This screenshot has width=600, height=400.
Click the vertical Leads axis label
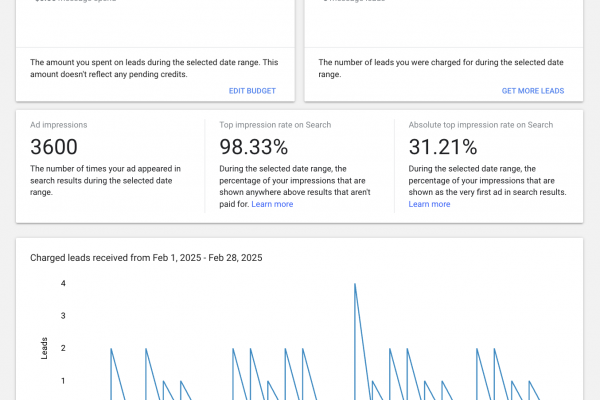tap(44, 348)
